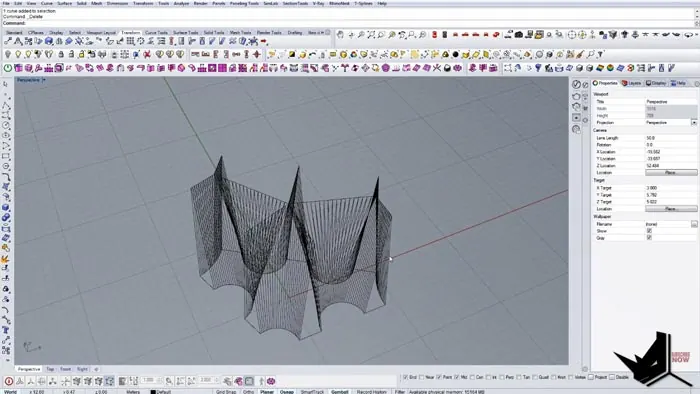Click Meters units in status bar
Image resolution: width=700 pixels, height=394 pixels.
(133, 392)
